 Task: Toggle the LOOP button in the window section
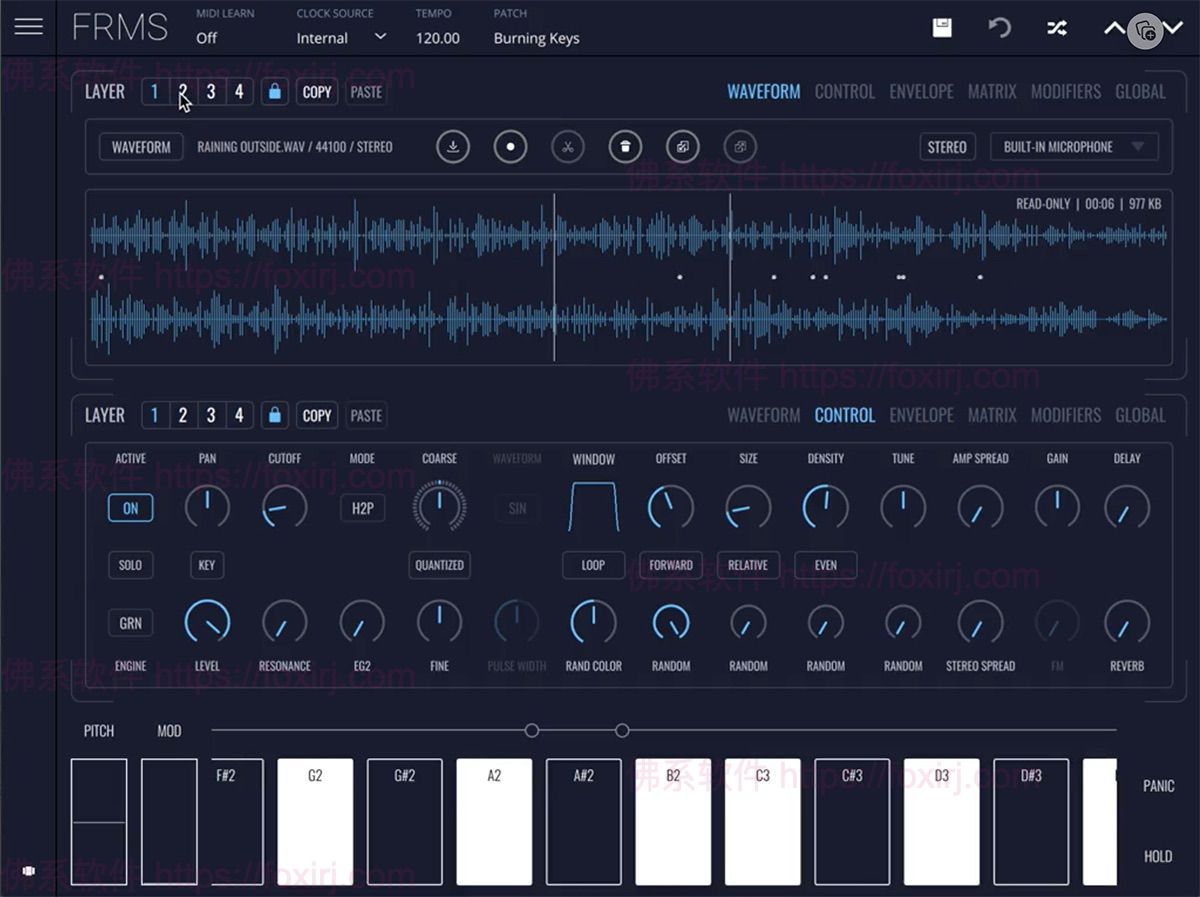[593, 565]
